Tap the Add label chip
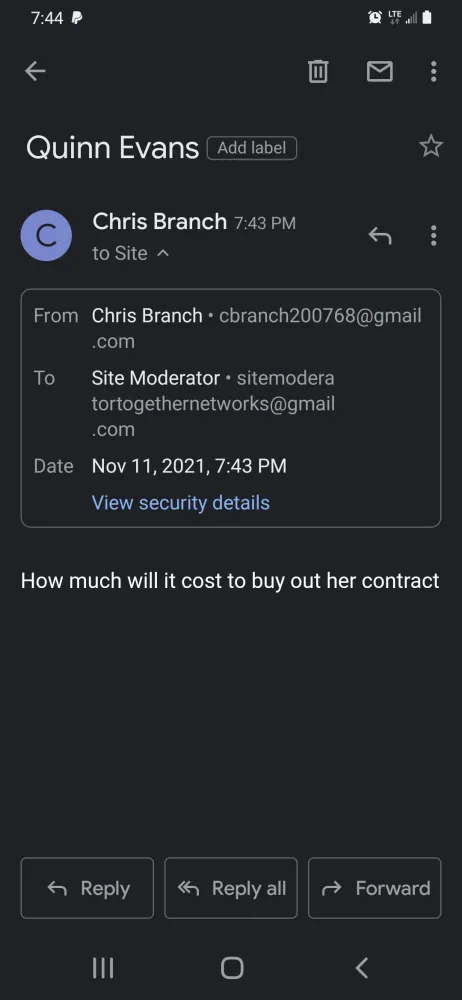Screen dimensions: 462x1000 pyautogui.click(x=252, y=148)
